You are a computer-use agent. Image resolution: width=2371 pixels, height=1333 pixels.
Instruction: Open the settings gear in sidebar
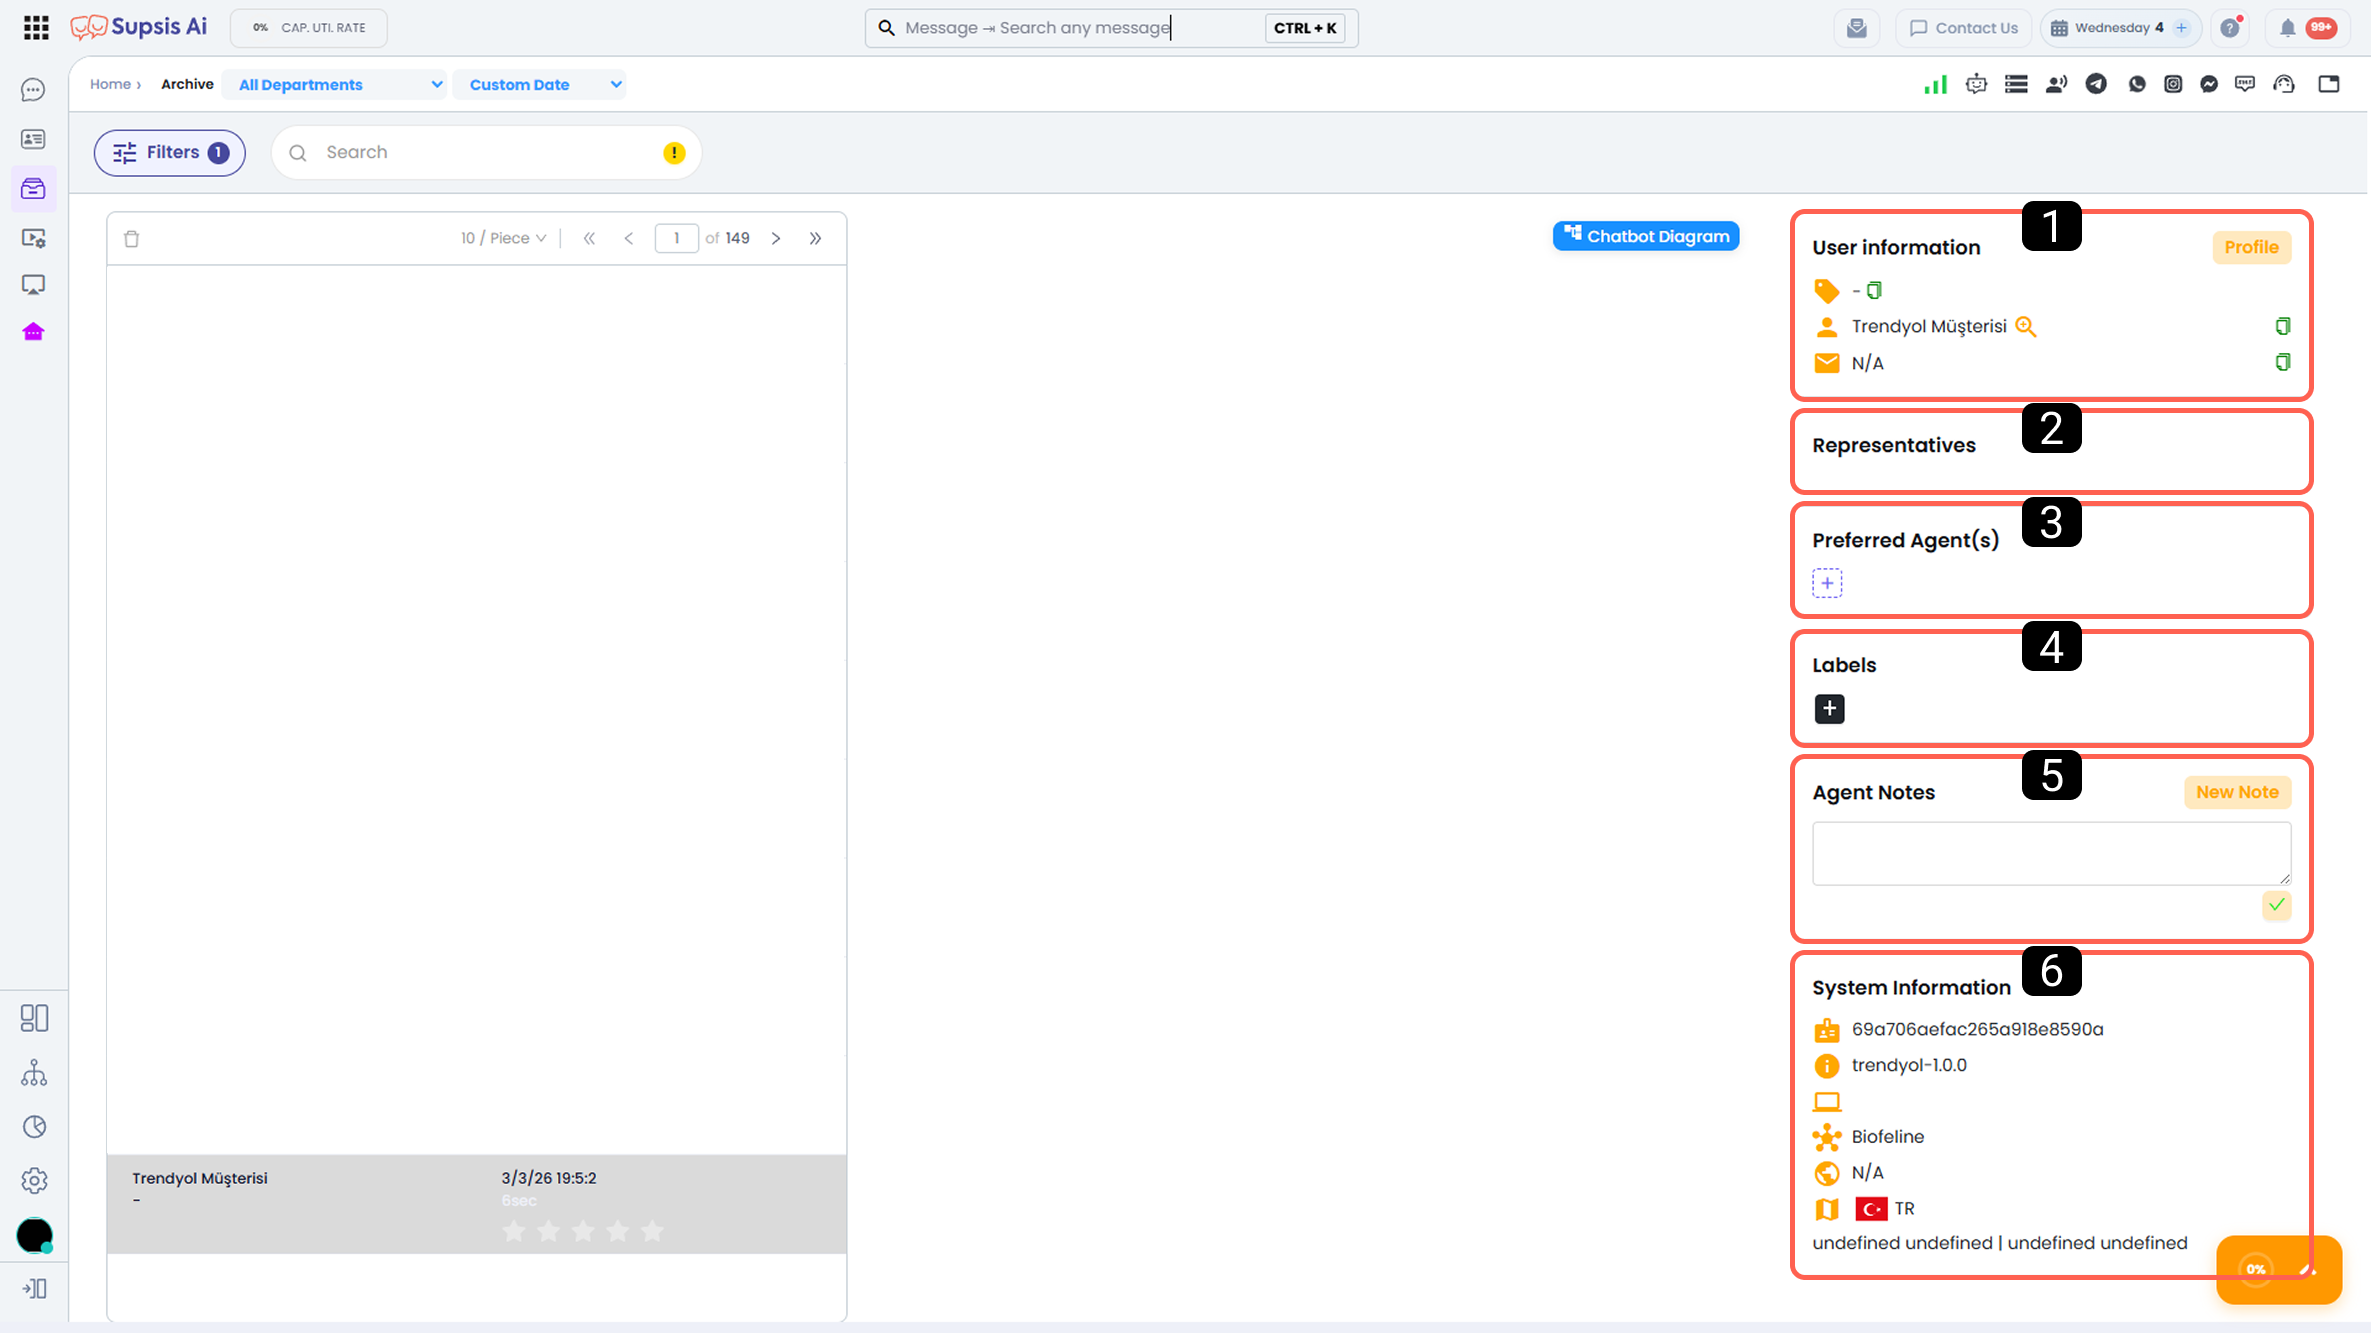pyautogui.click(x=34, y=1180)
